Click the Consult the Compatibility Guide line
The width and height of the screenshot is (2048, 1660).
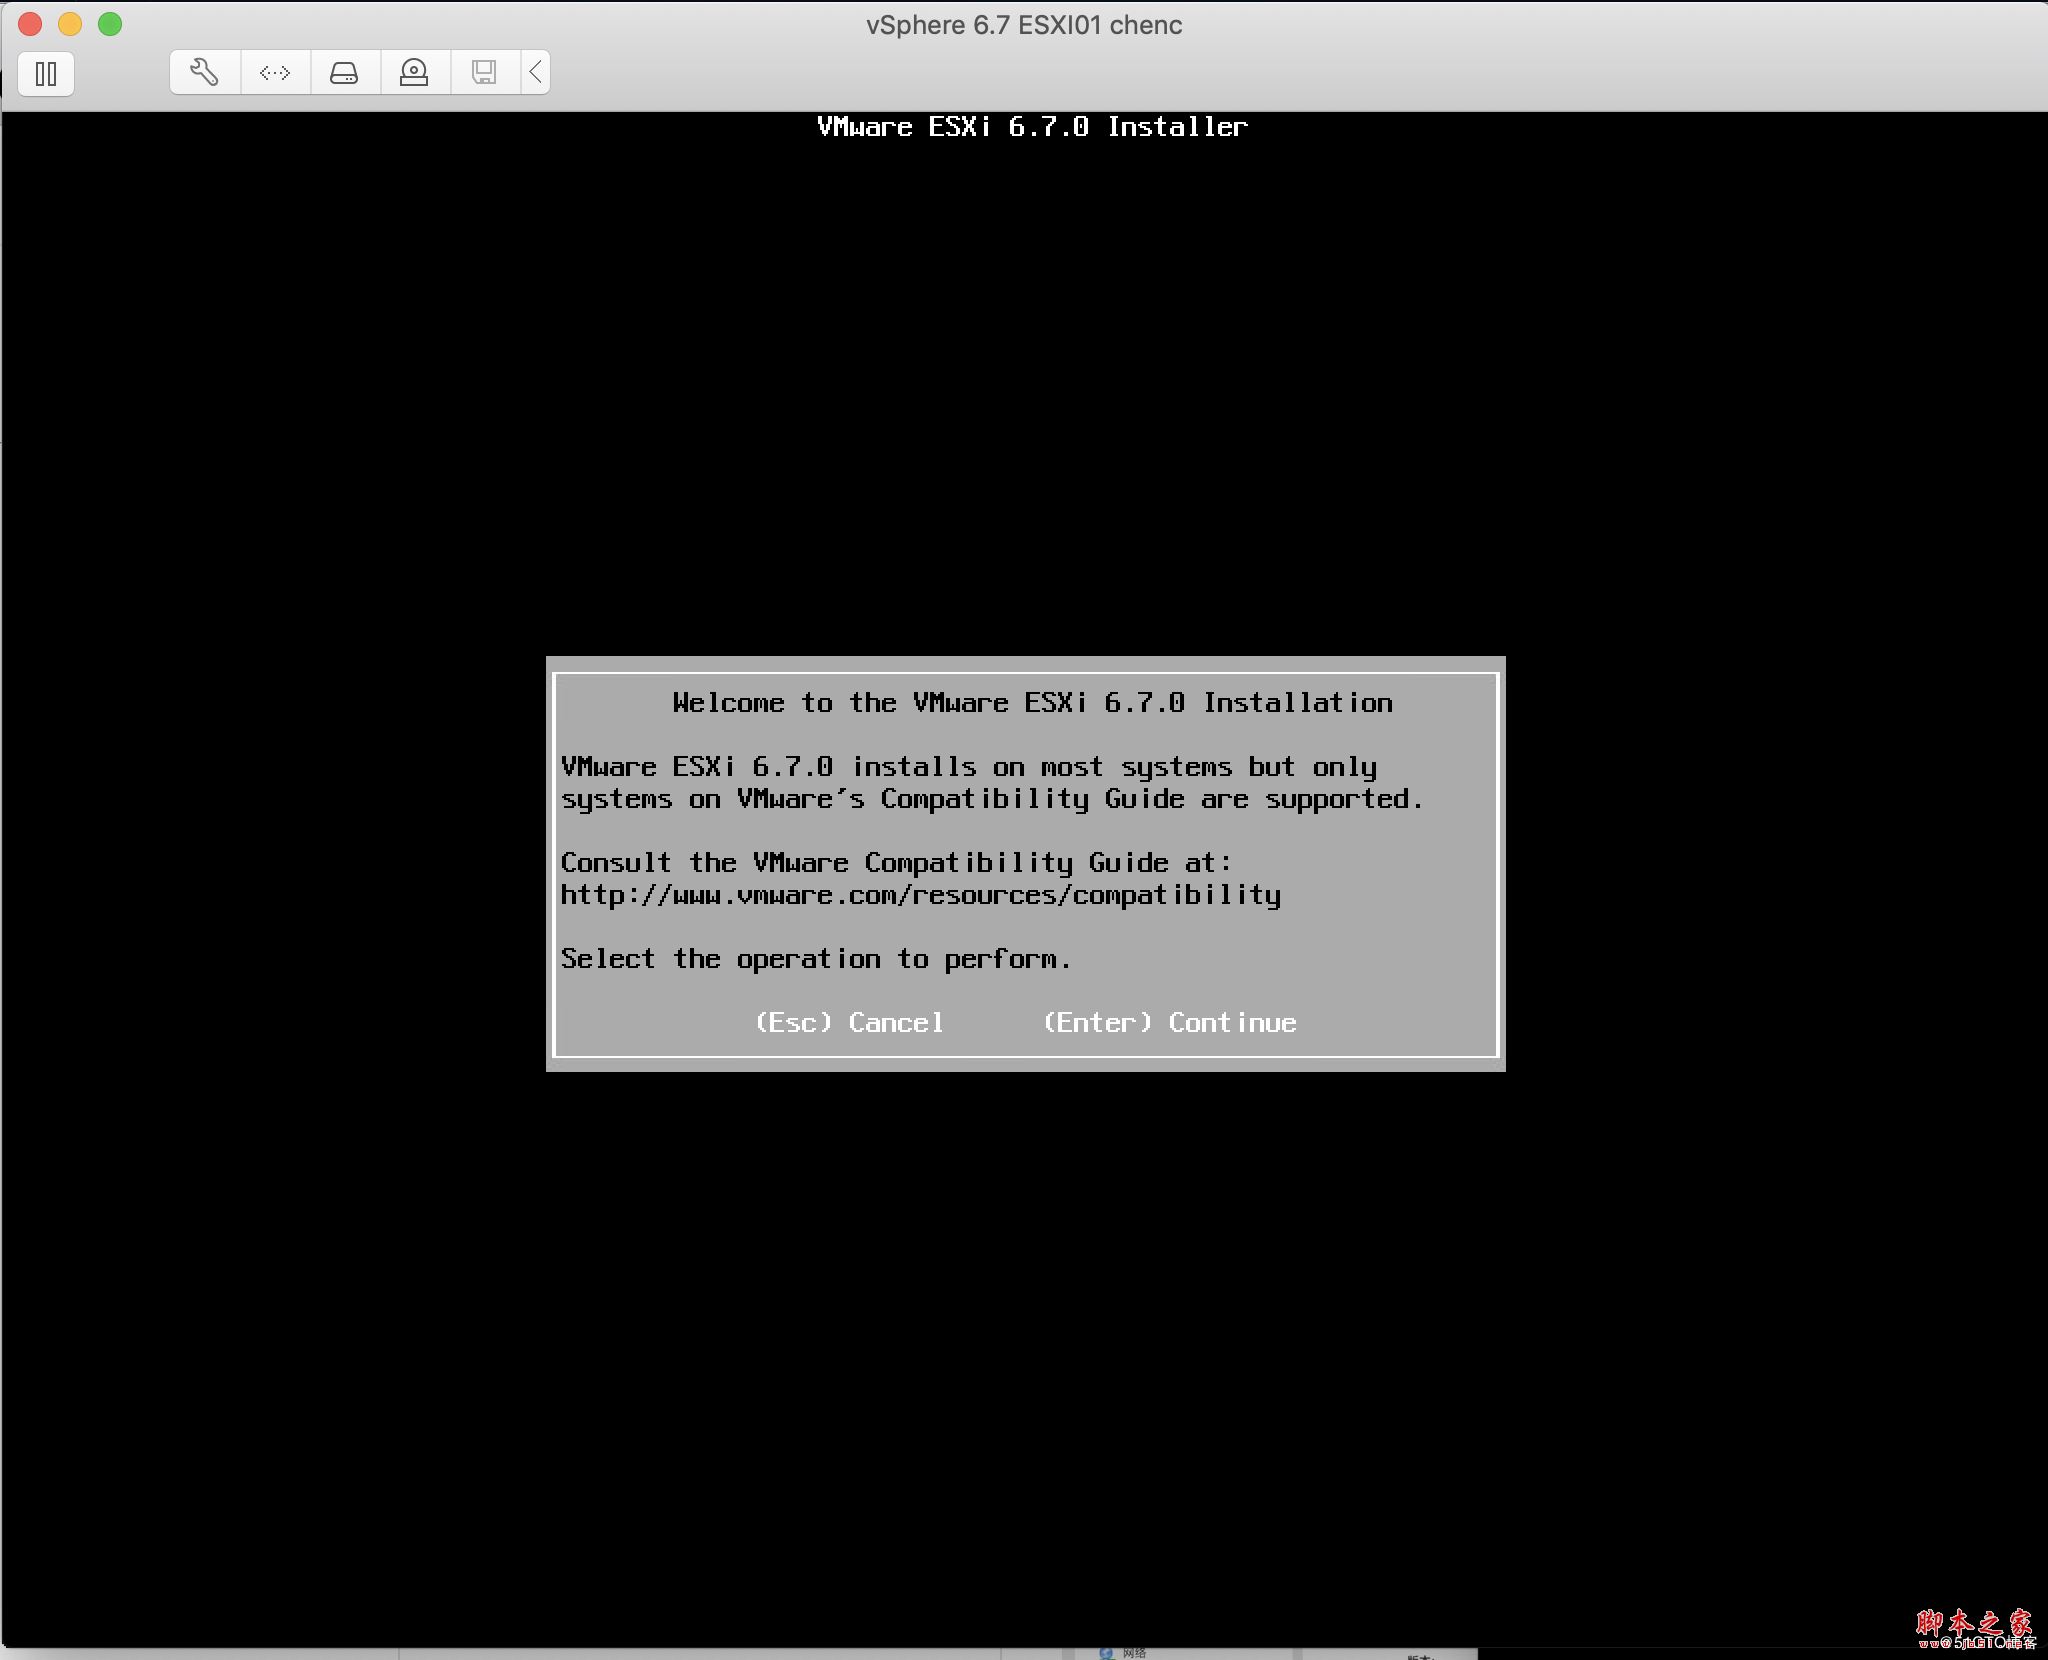pyautogui.click(x=896, y=863)
